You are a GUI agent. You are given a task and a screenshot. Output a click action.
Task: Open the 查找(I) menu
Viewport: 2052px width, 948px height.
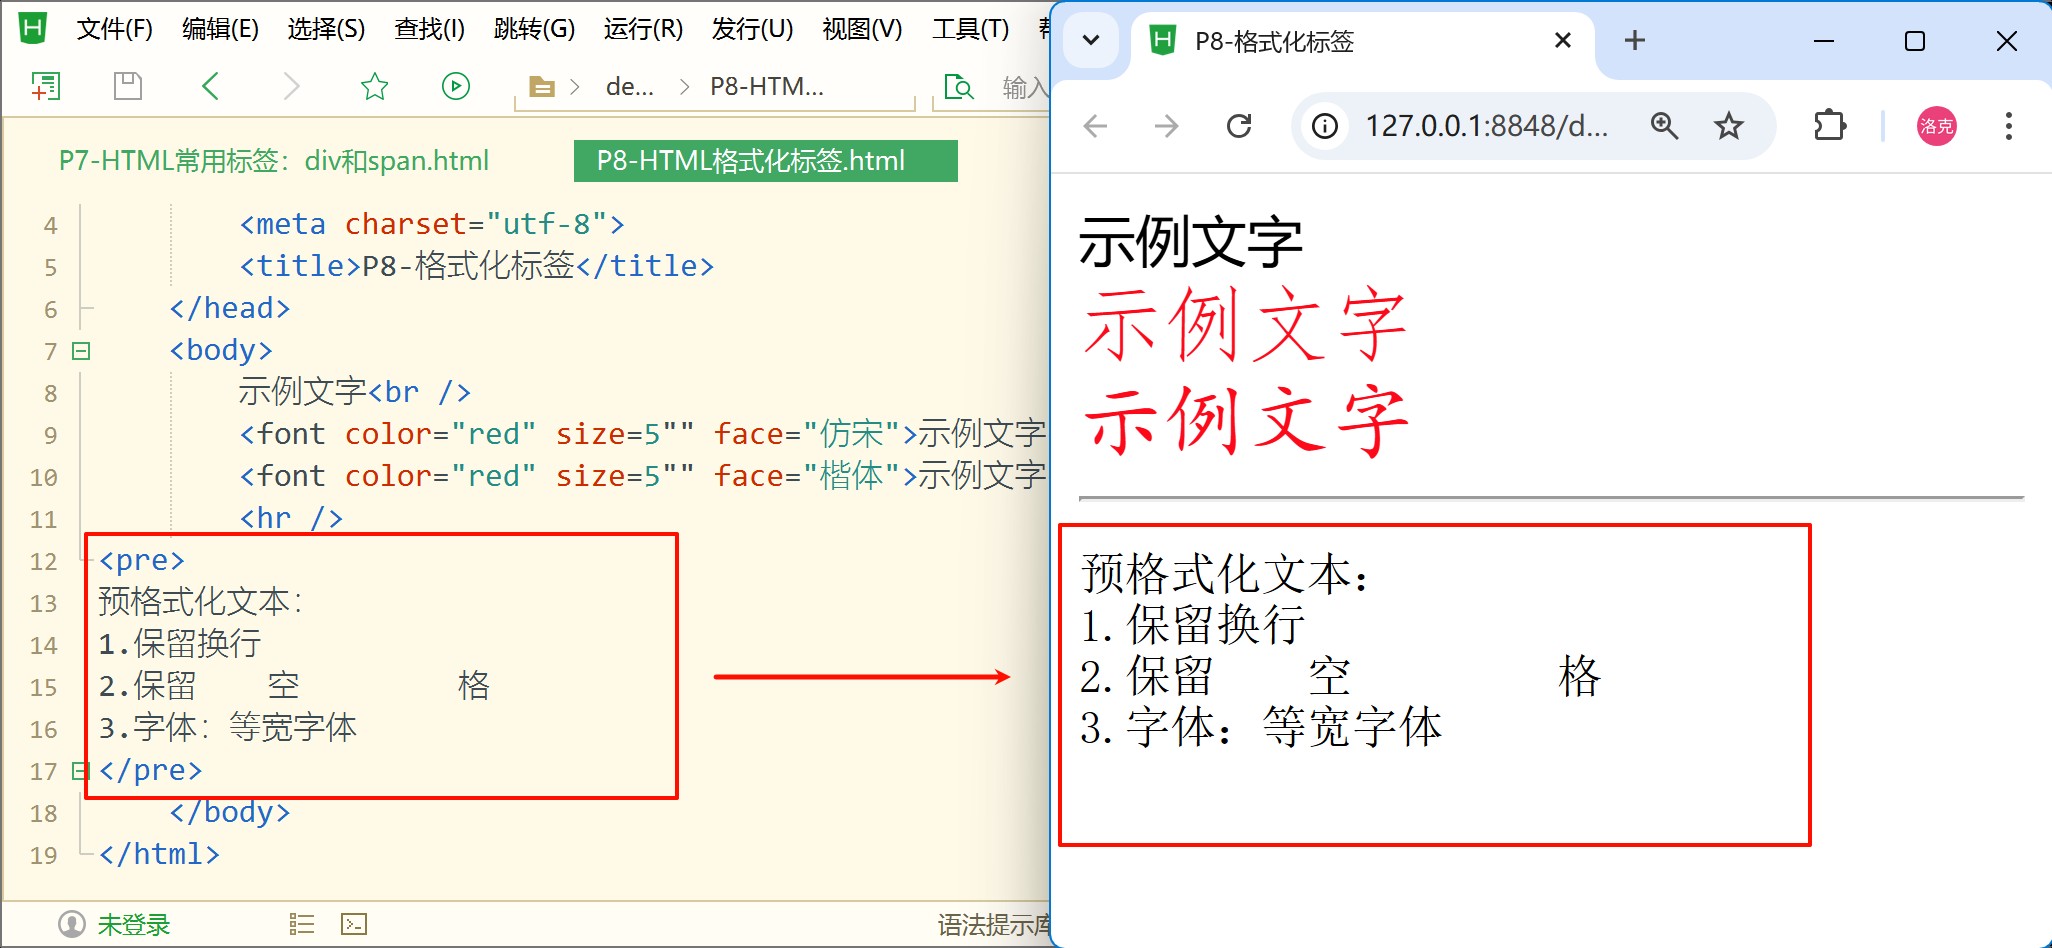tap(430, 29)
